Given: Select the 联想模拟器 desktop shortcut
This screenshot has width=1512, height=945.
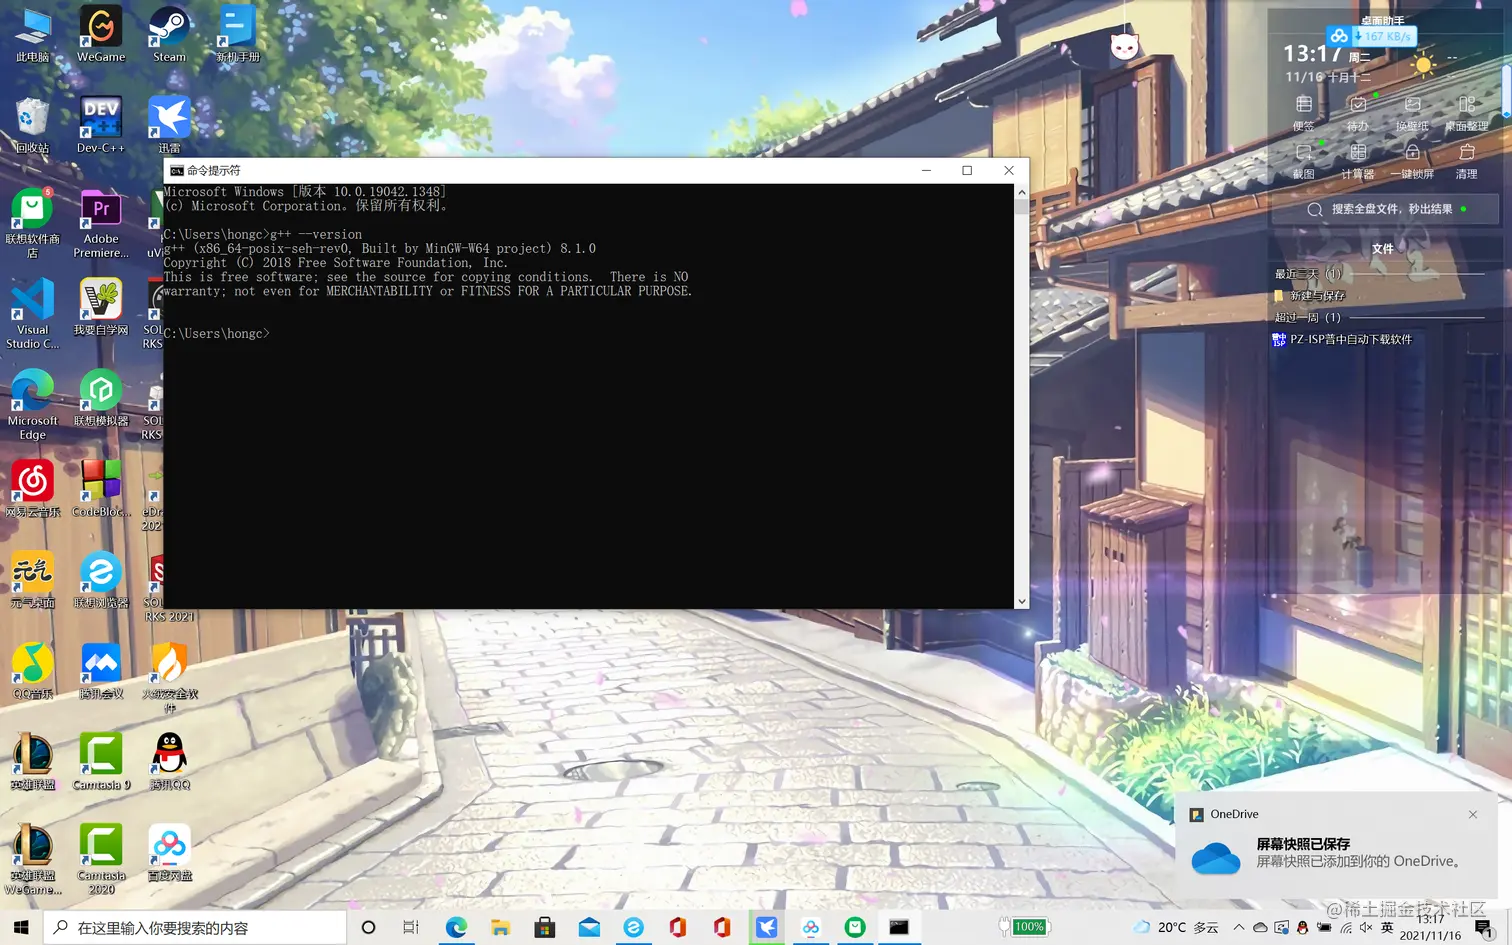Looking at the screenshot, I should (x=101, y=399).
